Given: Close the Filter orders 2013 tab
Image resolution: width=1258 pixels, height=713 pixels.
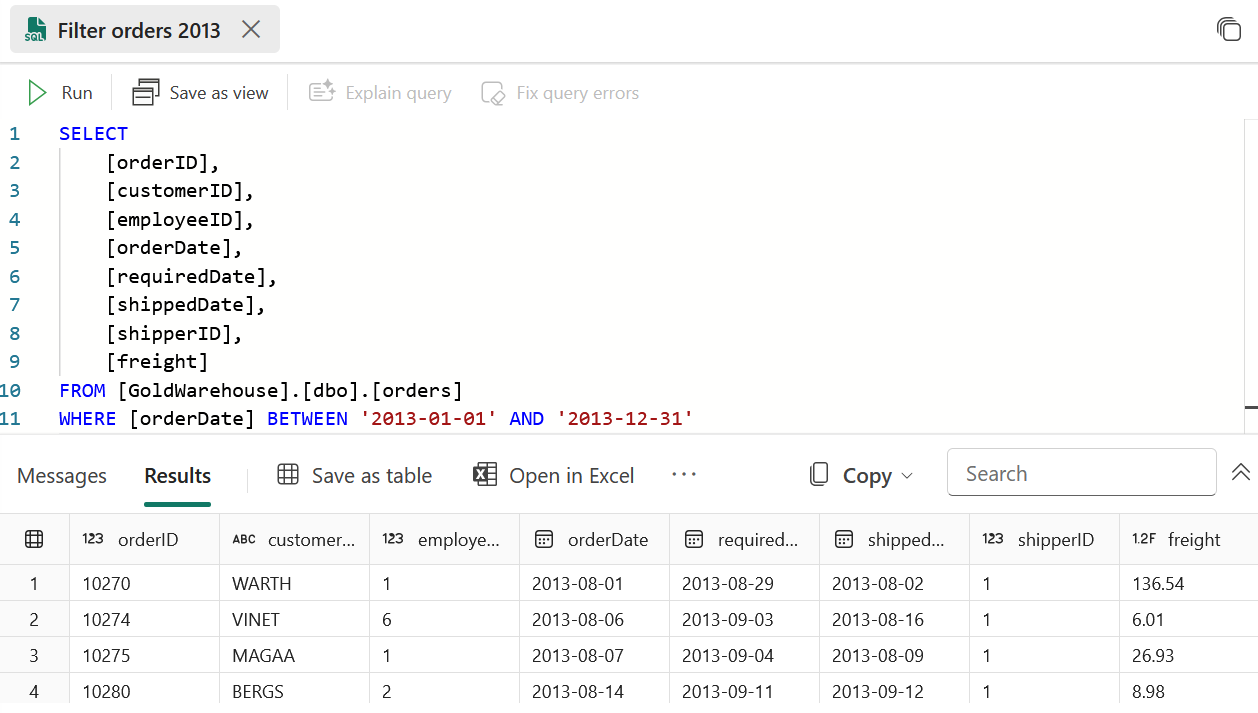Looking at the screenshot, I should pos(251,30).
